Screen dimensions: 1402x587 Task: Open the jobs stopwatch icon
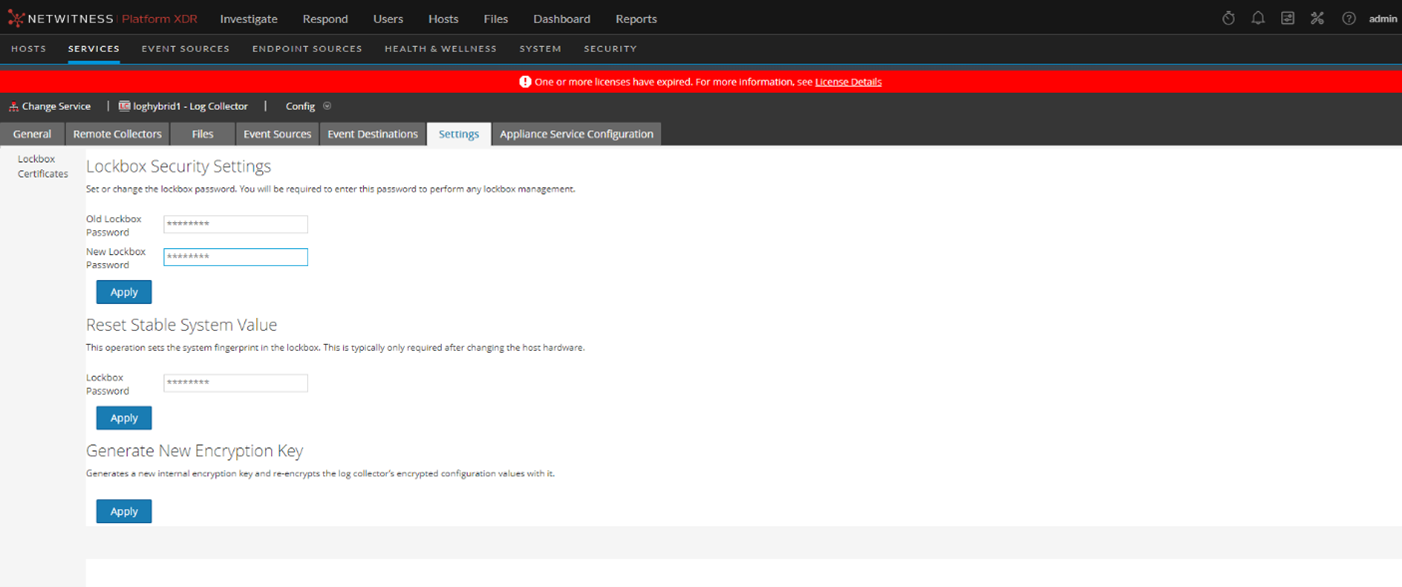point(1229,18)
